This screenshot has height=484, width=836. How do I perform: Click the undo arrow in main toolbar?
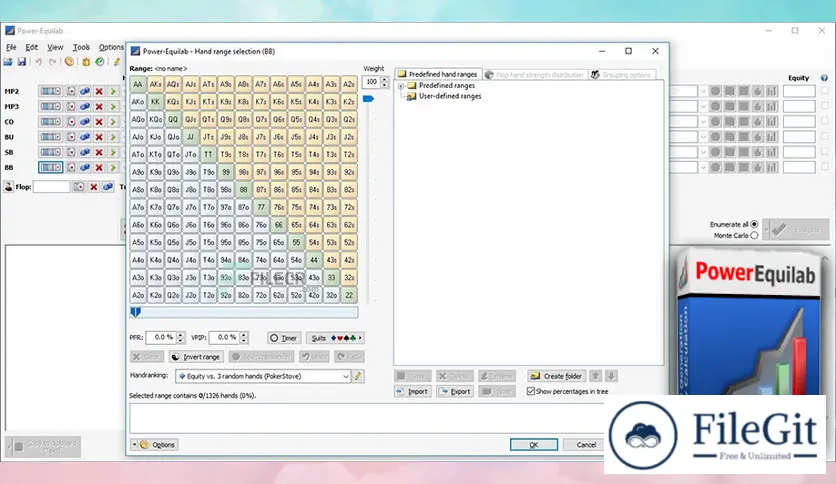tap(38, 62)
